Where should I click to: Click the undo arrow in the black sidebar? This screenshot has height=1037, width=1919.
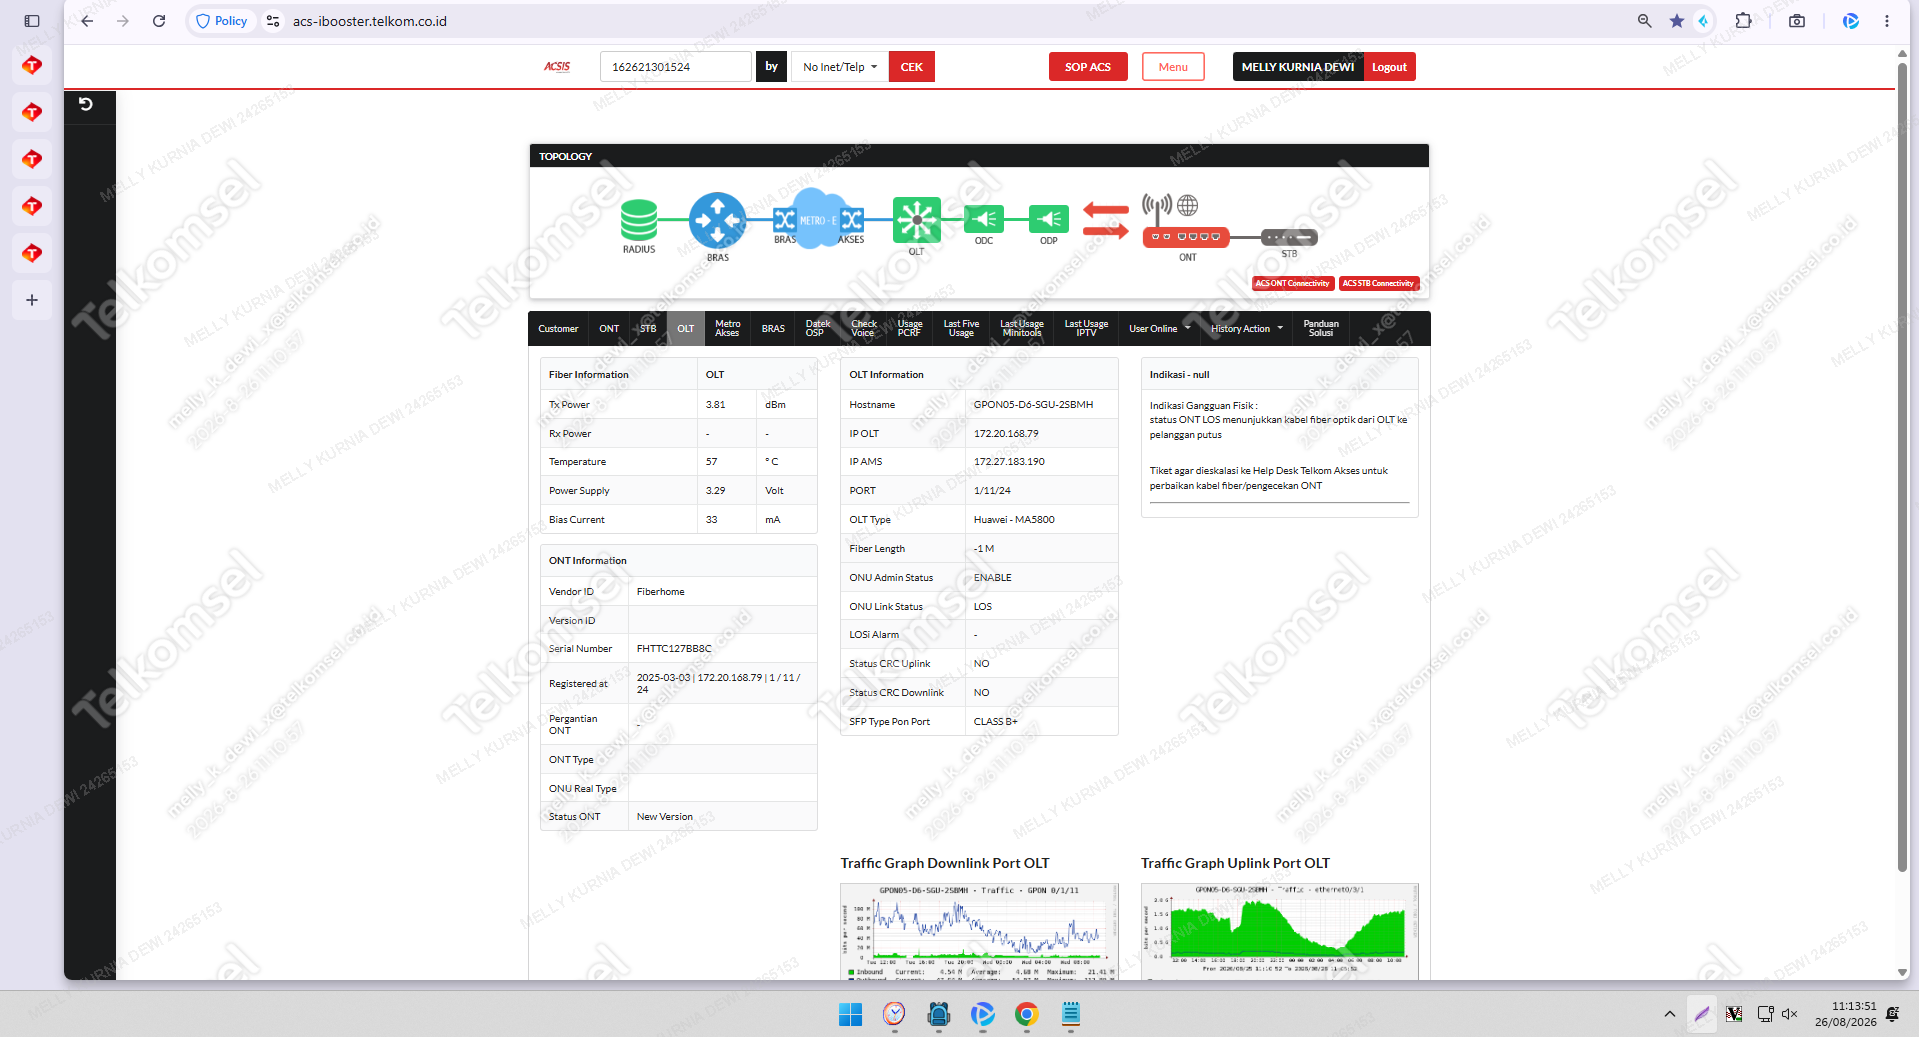click(x=86, y=104)
